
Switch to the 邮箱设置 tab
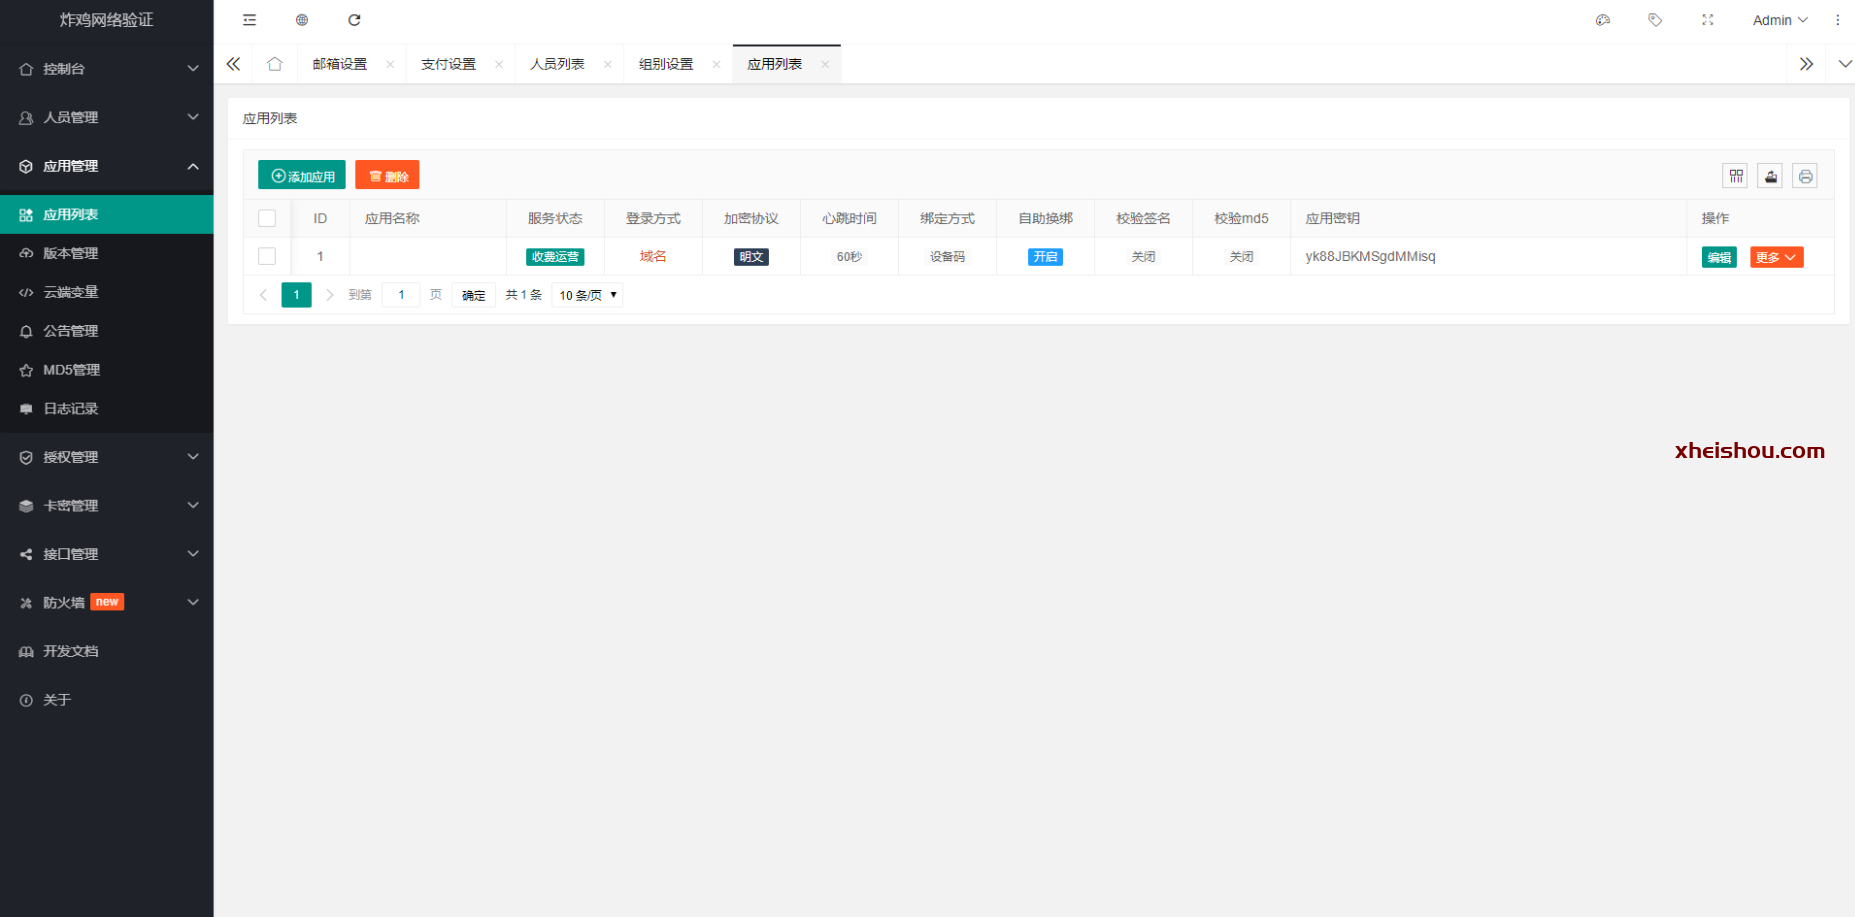click(x=340, y=64)
